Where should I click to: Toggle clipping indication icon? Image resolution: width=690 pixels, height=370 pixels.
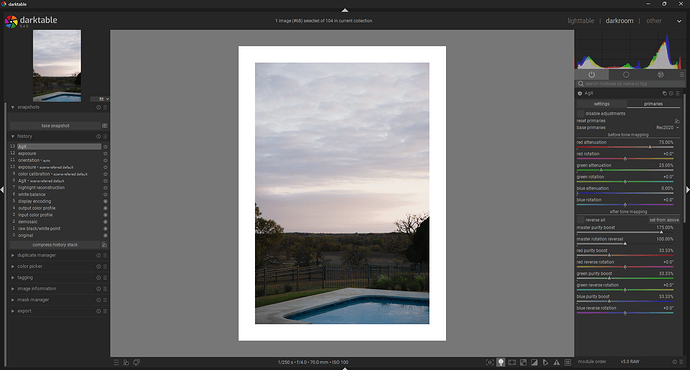(x=534, y=363)
